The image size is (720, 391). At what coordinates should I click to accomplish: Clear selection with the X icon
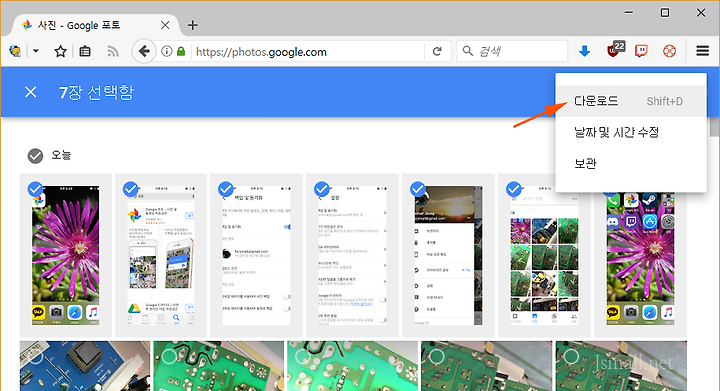[31, 92]
